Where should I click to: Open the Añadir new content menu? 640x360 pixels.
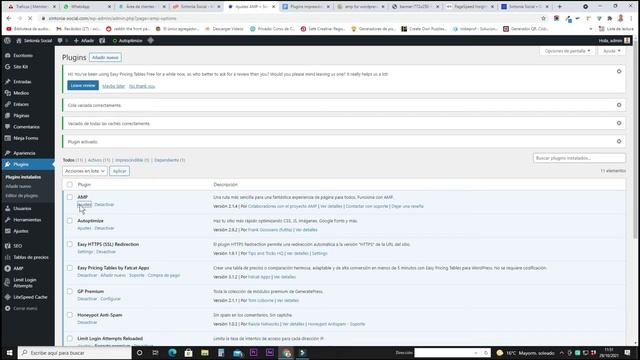click(x=84, y=40)
